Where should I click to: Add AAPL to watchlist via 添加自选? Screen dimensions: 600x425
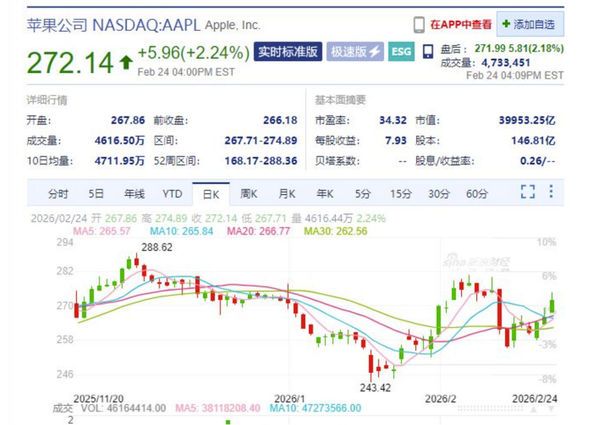click(531, 23)
